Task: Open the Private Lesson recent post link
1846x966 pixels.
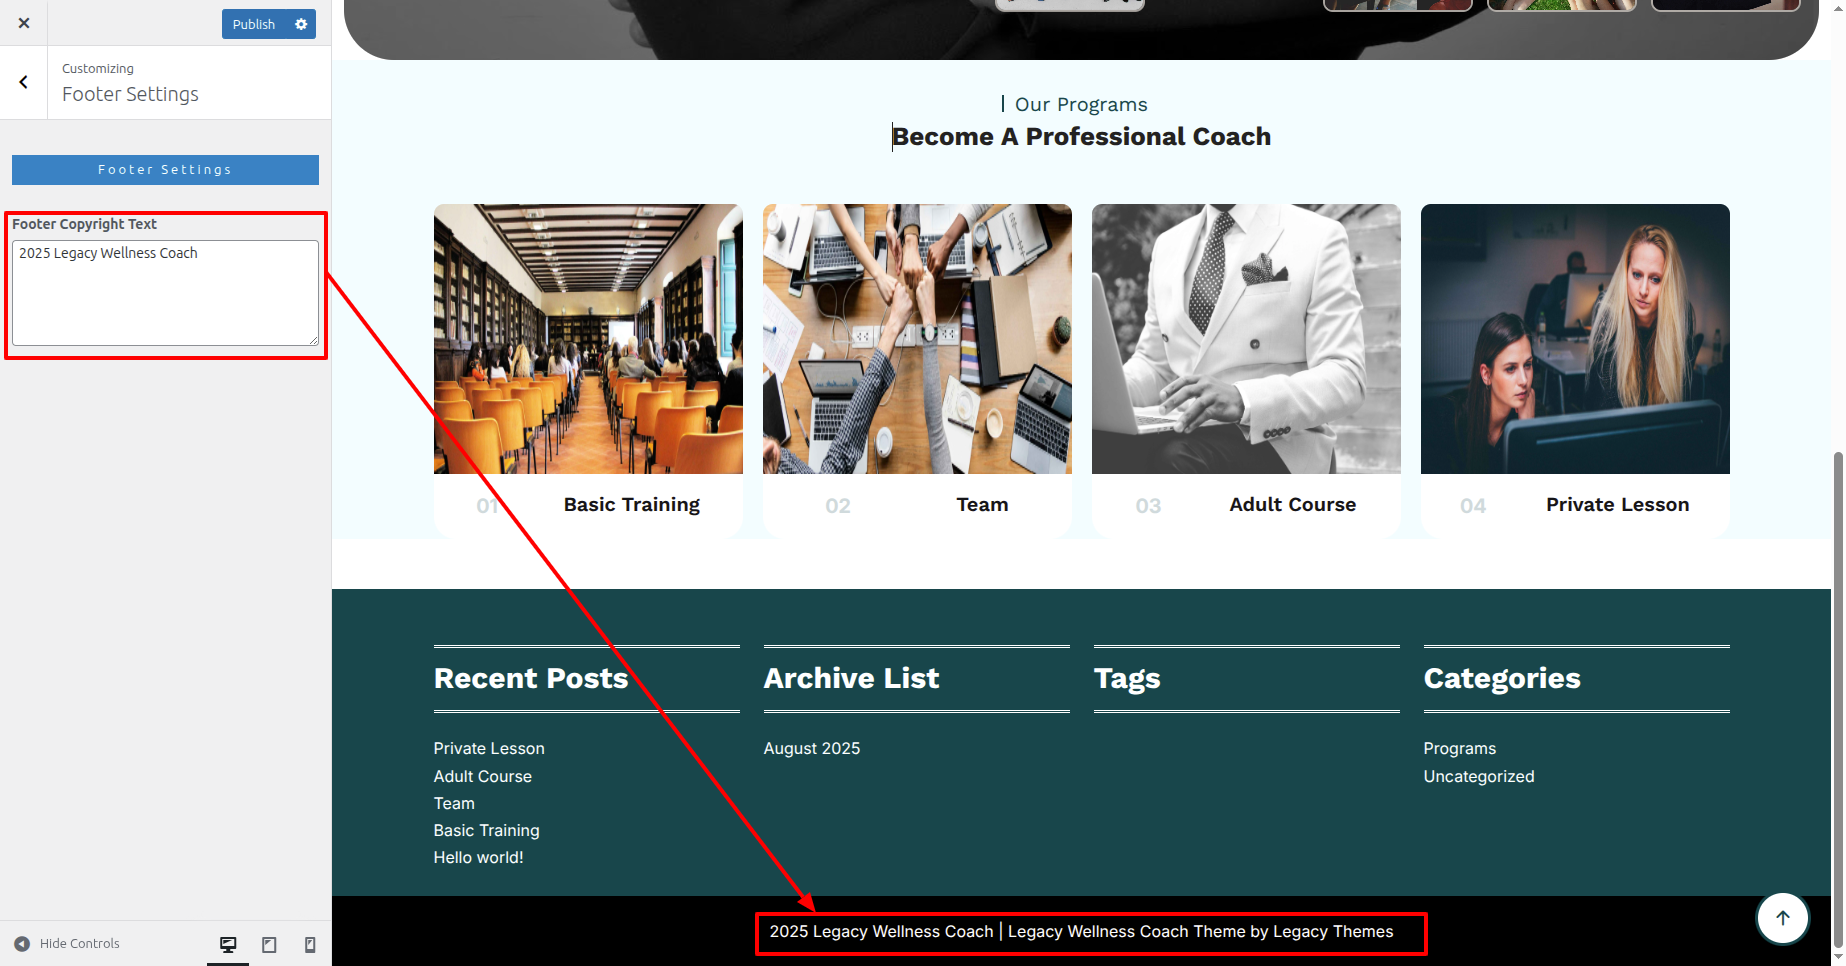Action: 489,748
